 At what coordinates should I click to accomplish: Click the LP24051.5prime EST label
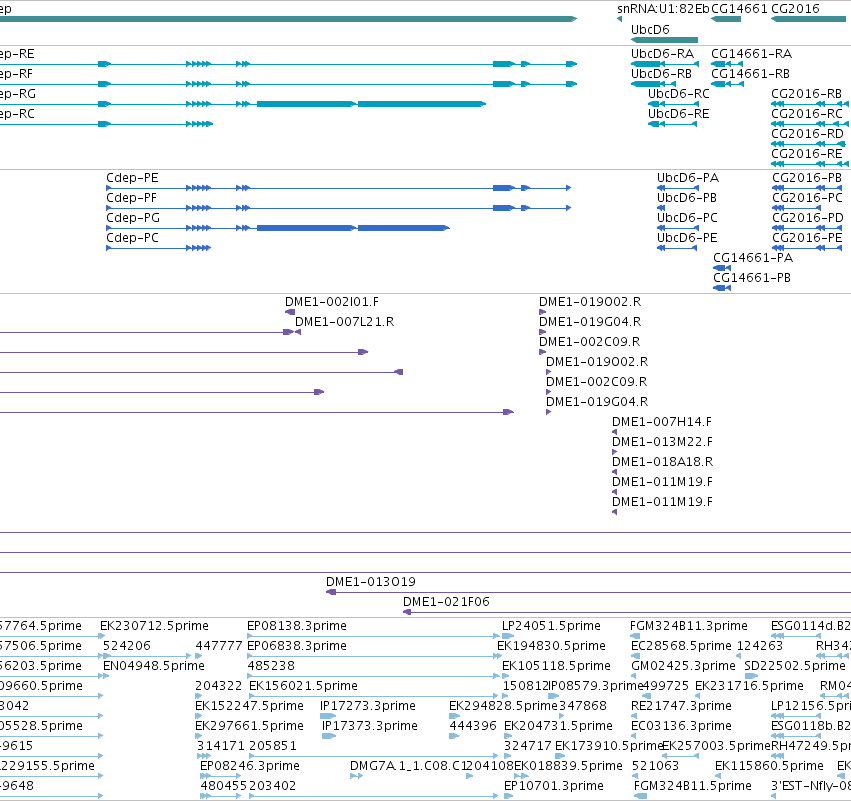tap(551, 626)
